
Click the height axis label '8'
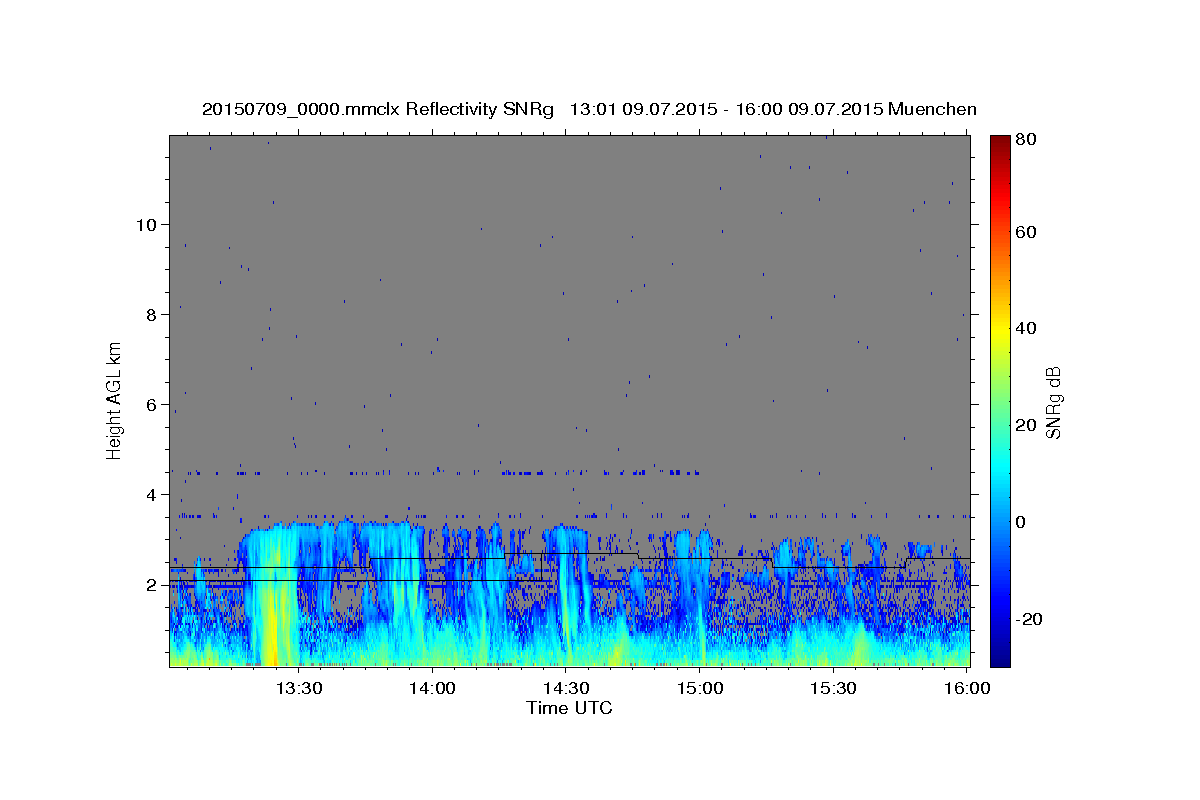[x=152, y=315]
